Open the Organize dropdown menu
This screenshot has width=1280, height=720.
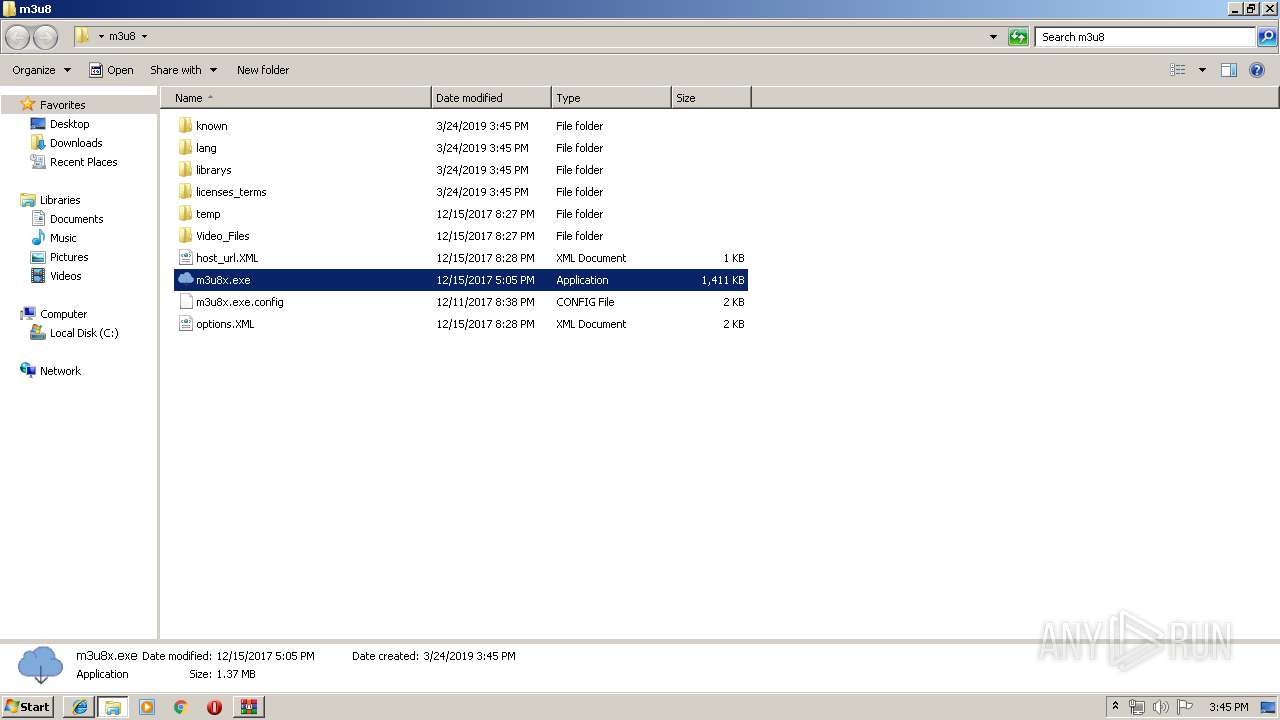pyautogui.click(x=41, y=70)
